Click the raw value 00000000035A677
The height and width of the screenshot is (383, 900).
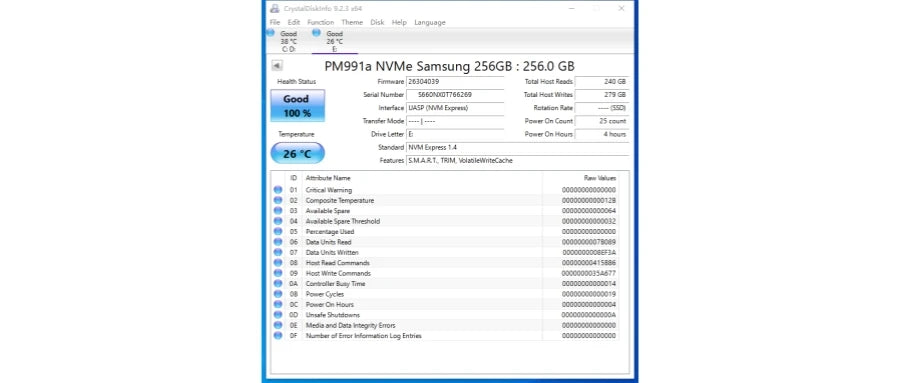(x=589, y=273)
